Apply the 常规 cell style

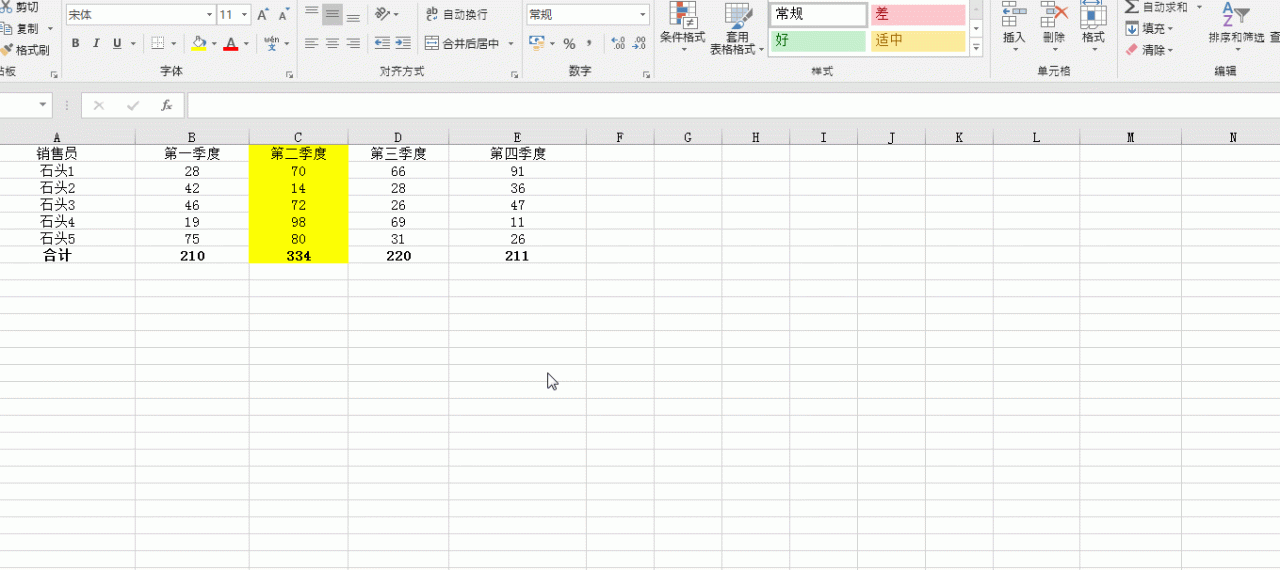[x=819, y=15]
